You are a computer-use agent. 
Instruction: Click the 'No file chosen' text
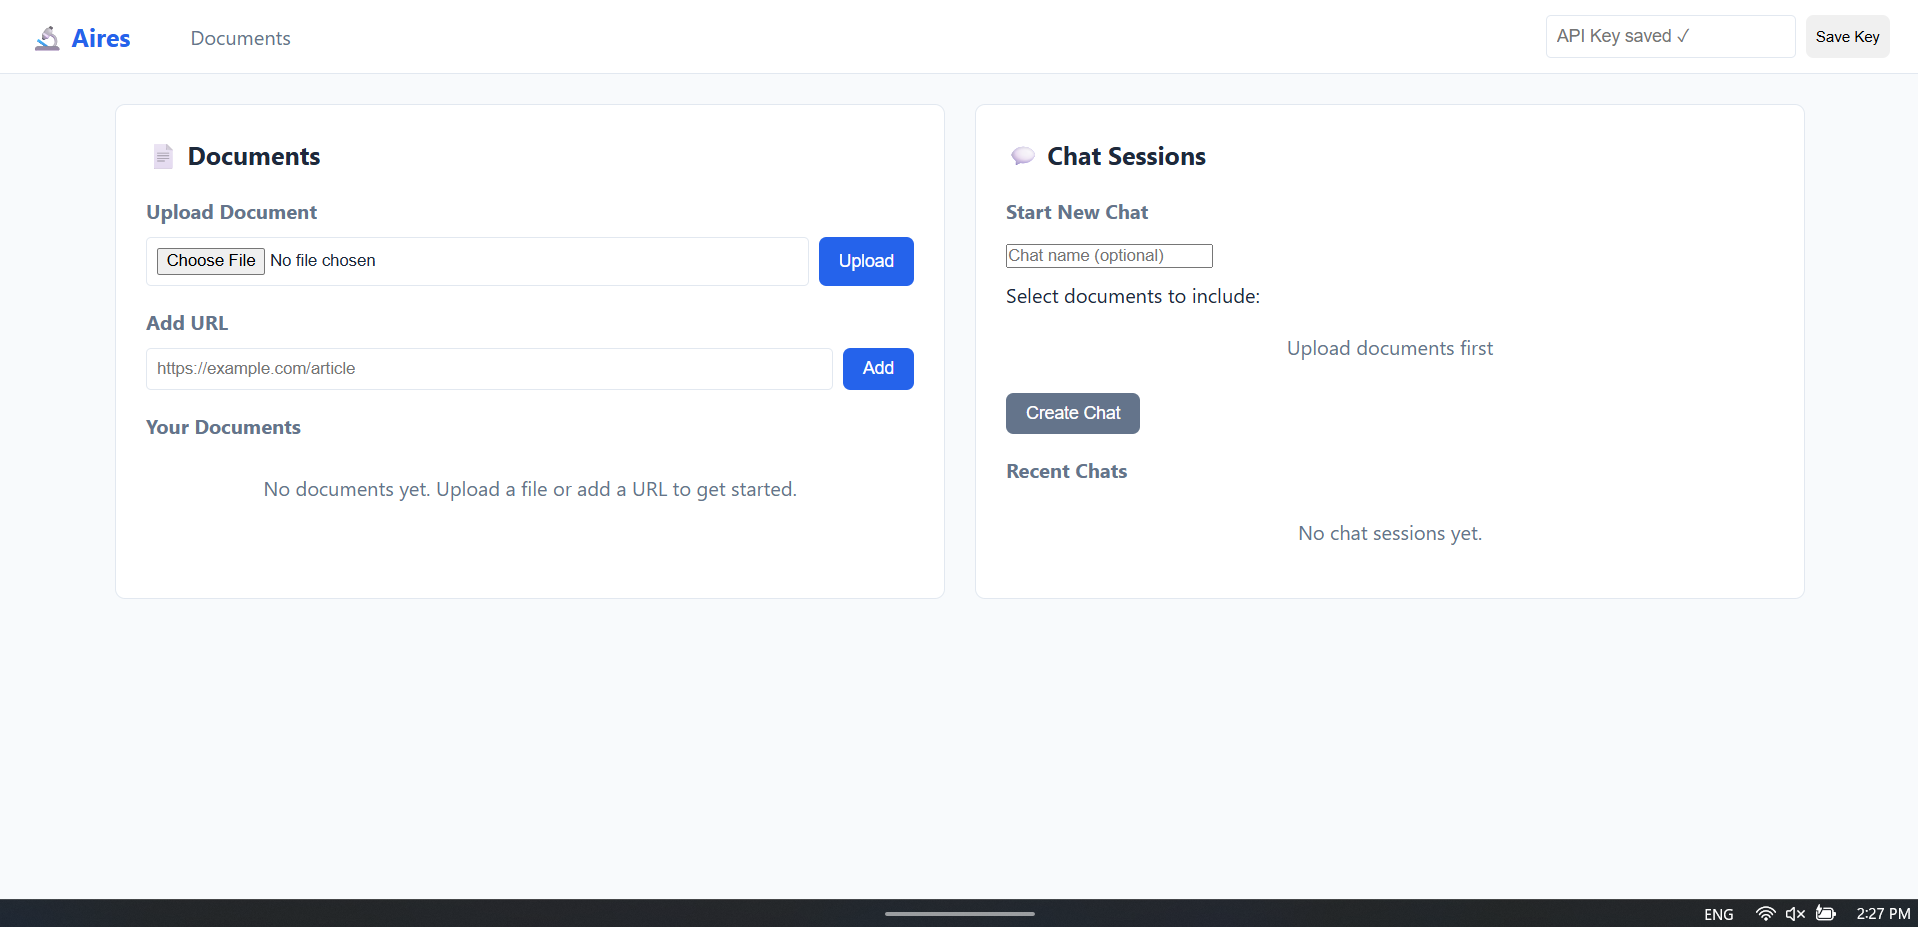tap(323, 261)
